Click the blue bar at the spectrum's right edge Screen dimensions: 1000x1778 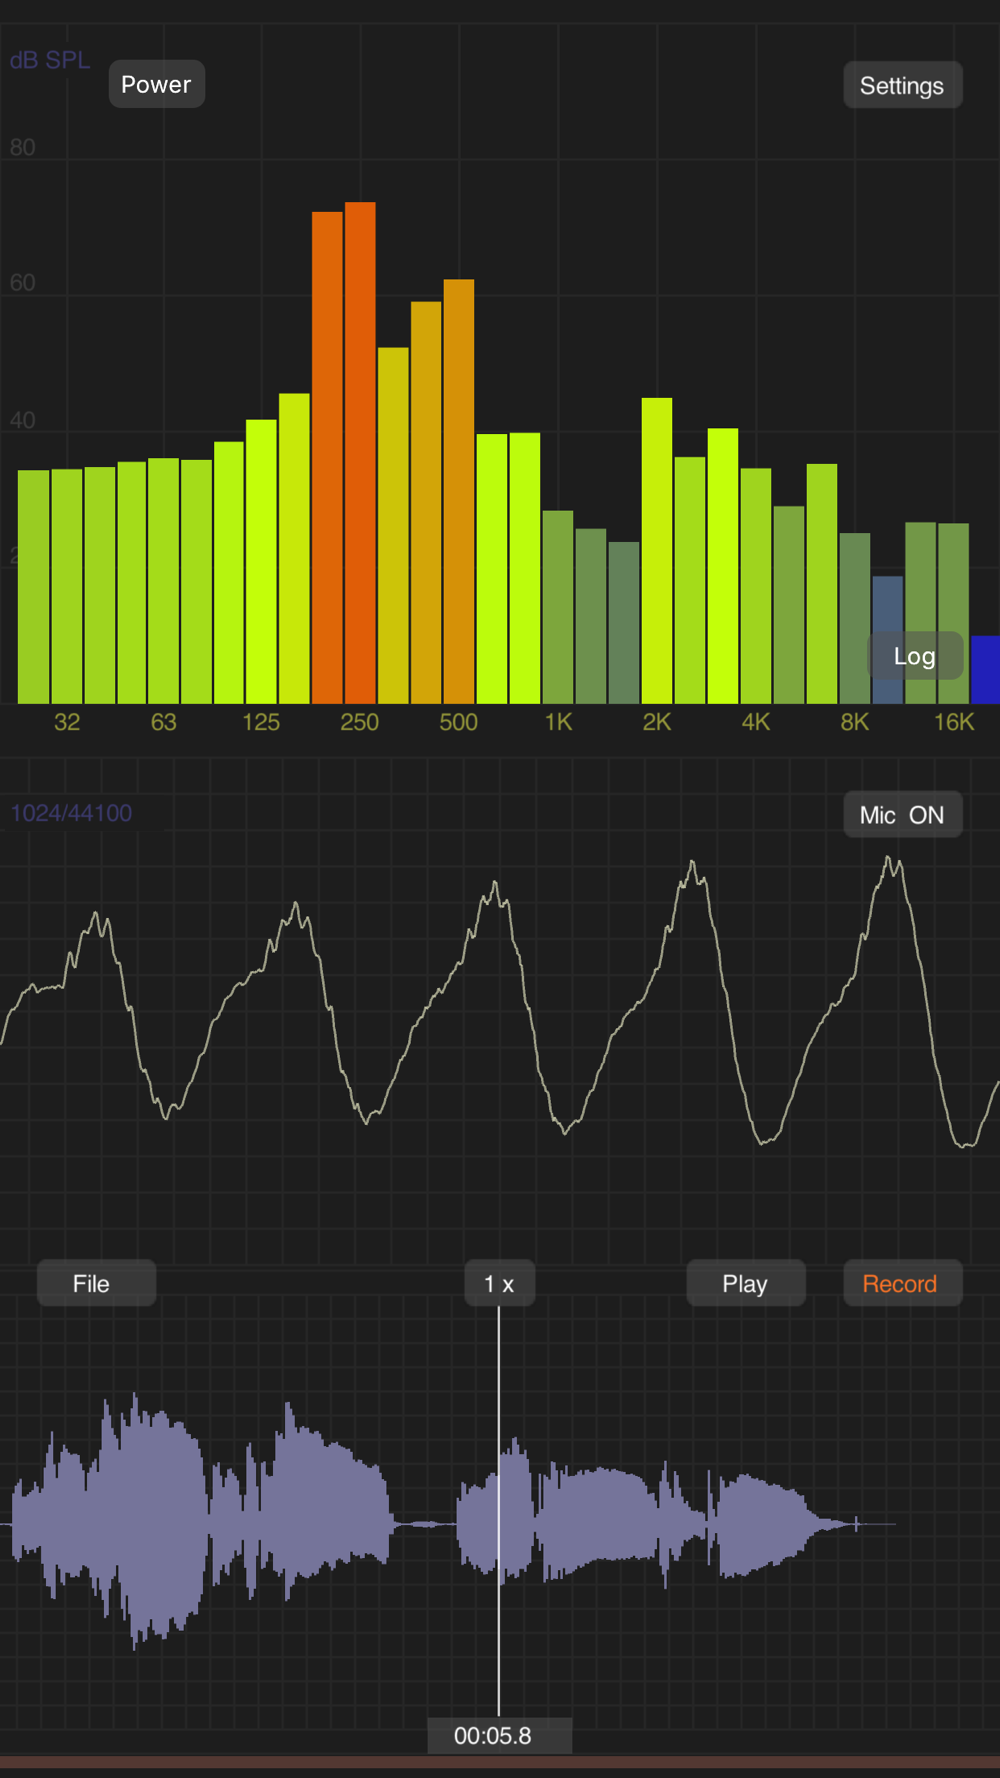985,669
